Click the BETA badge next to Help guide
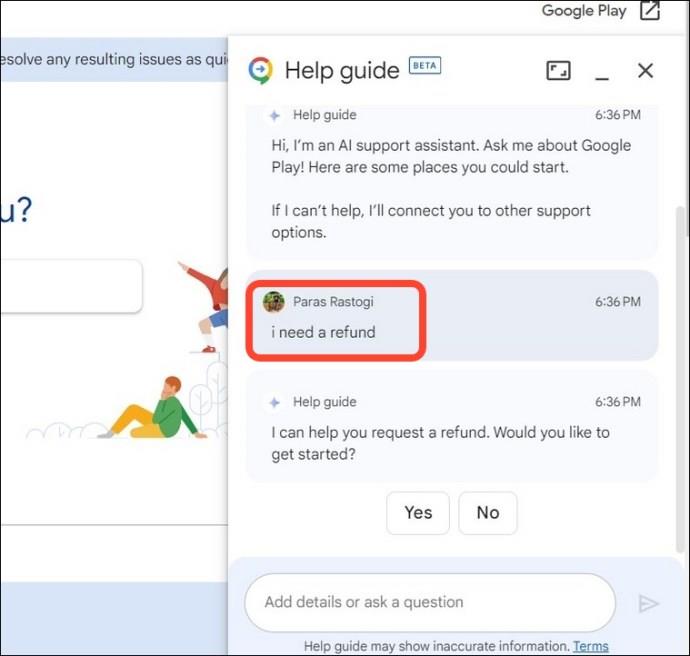The image size is (690, 656). pyautogui.click(x=425, y=66)
